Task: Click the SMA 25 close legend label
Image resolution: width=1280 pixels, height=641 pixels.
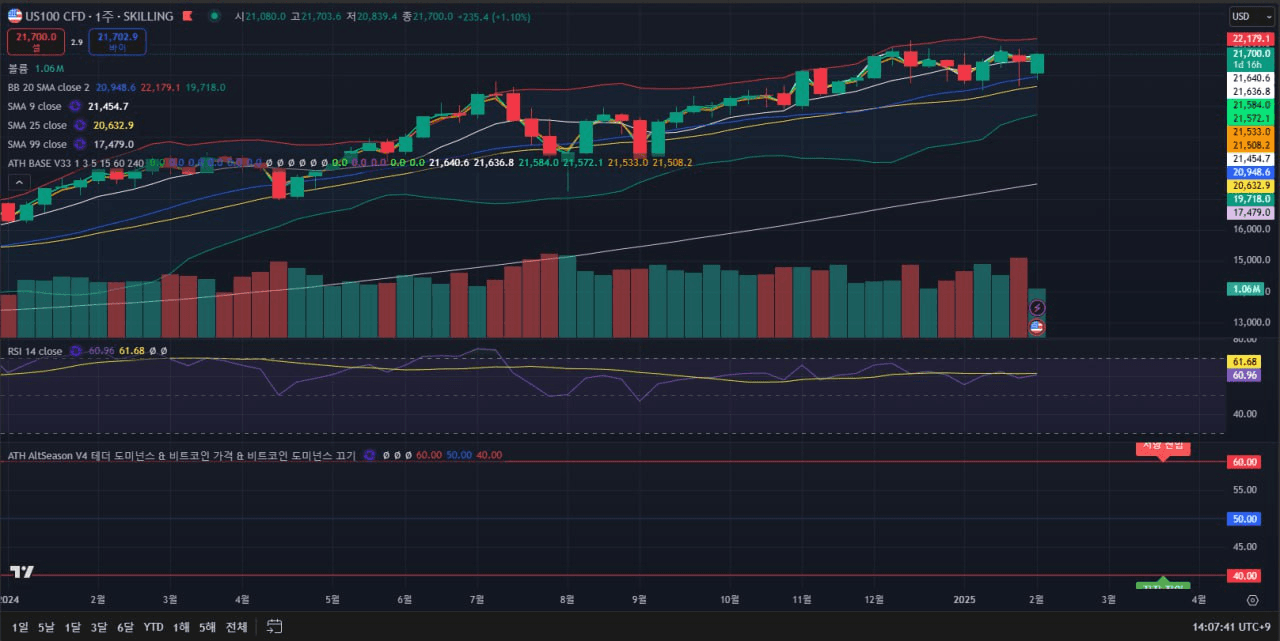Action: [37, 125]
